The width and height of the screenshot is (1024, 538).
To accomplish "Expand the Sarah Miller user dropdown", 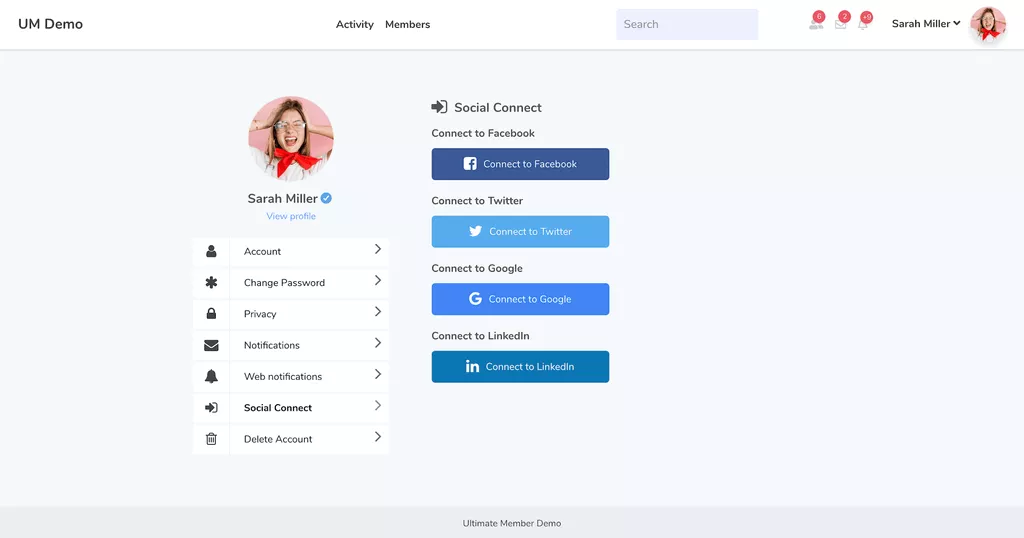I will pyautogui.click(x=925, y=24).
